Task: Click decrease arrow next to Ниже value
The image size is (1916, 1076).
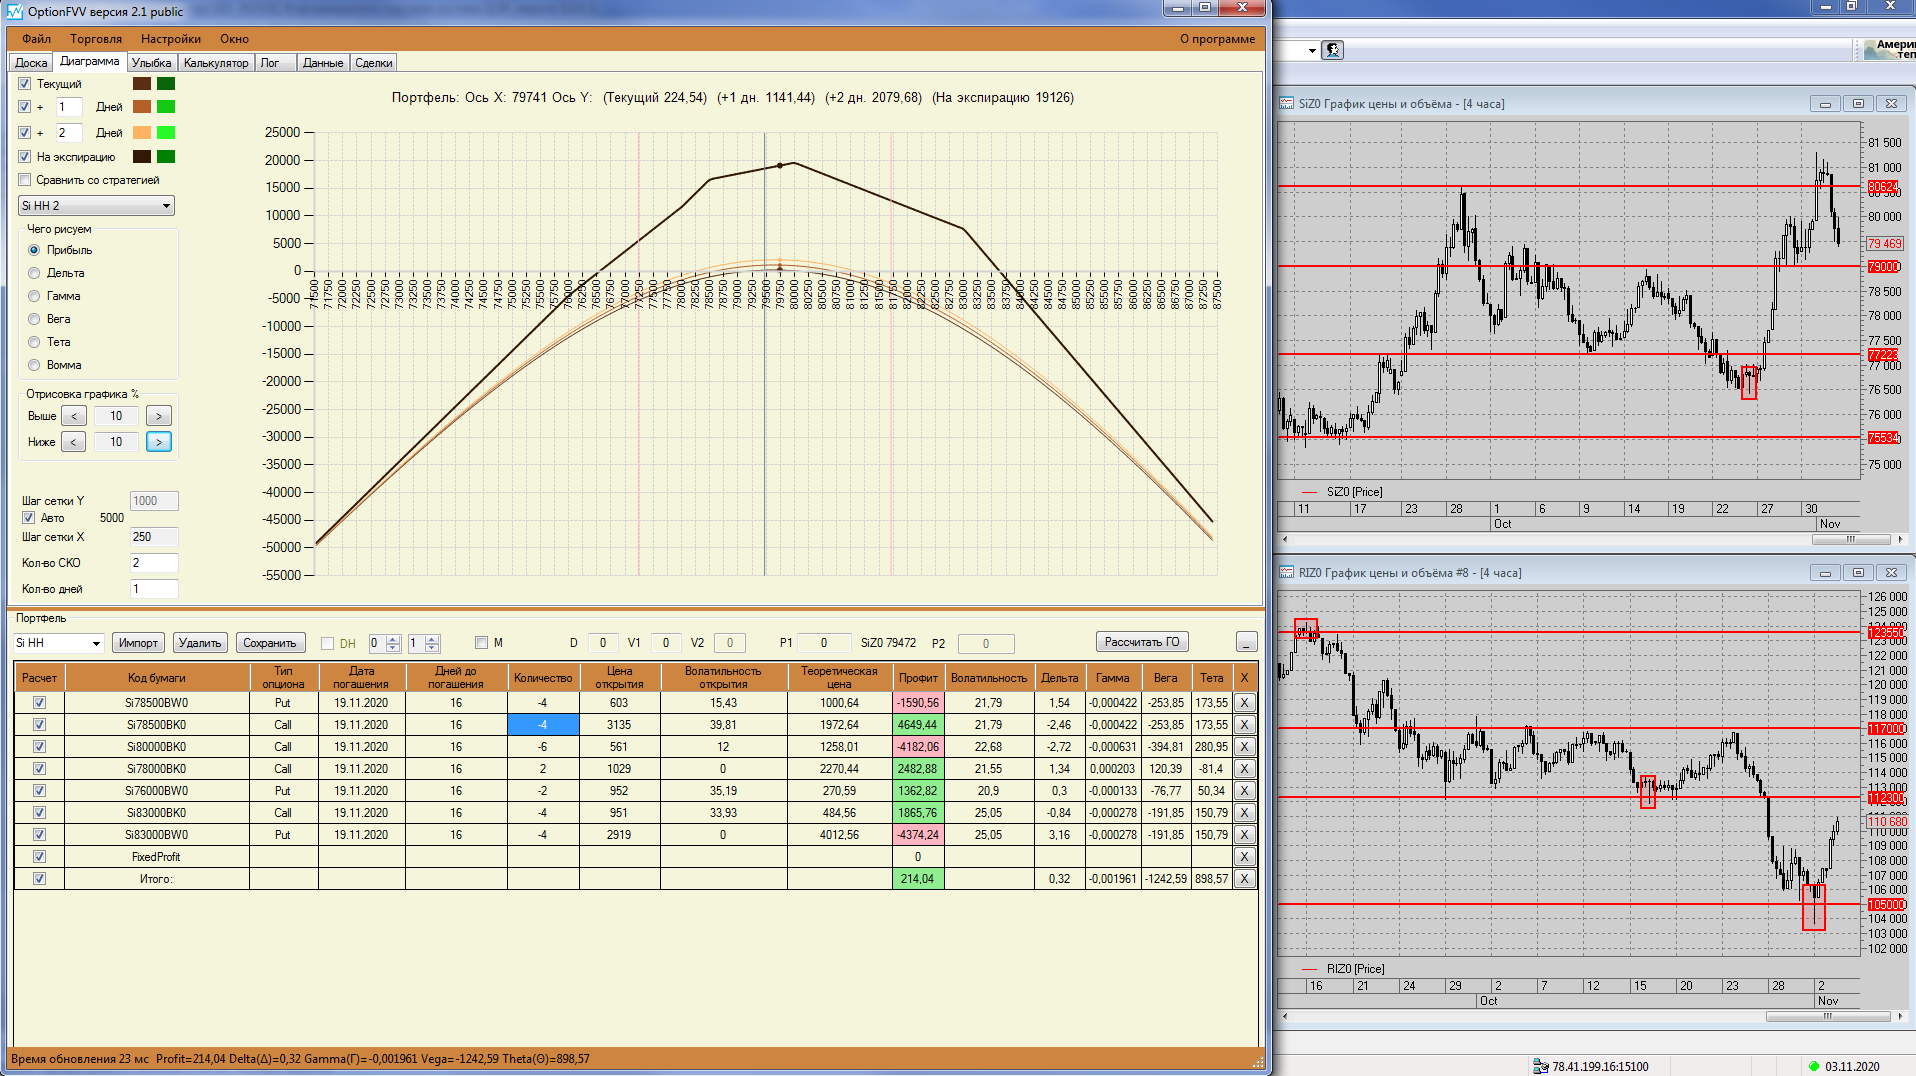Action: pyautogui.click(x=74, y=442)
